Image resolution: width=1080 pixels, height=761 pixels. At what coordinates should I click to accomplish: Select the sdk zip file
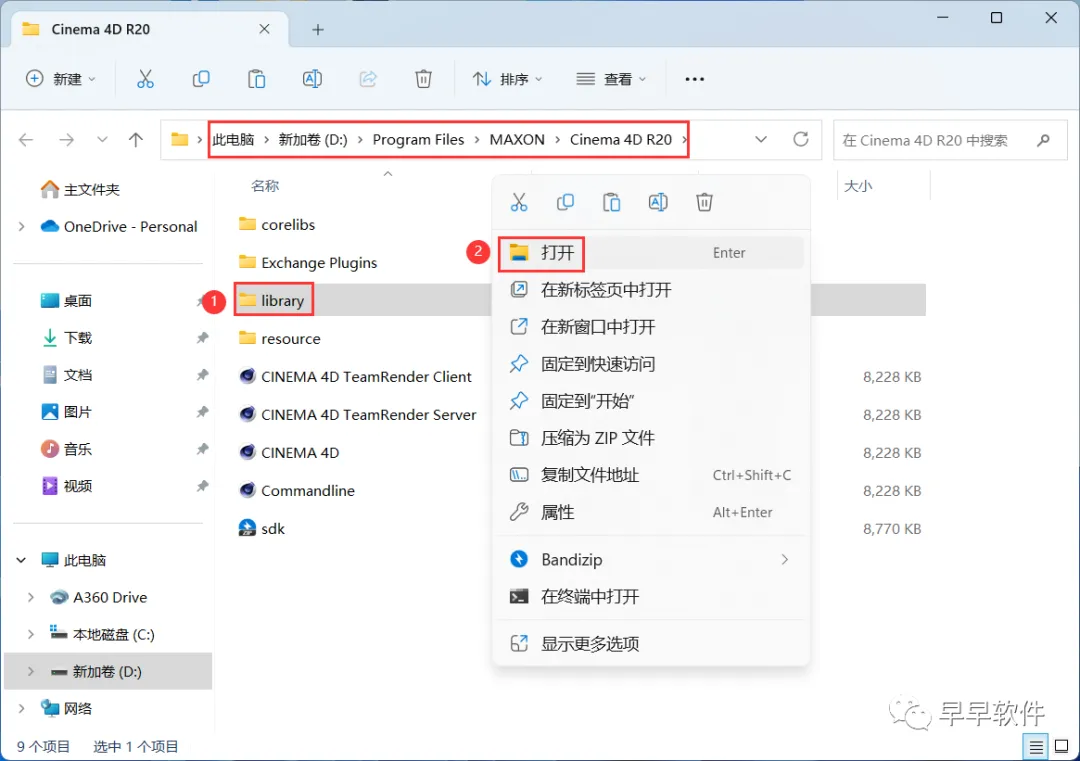point(262,528)
